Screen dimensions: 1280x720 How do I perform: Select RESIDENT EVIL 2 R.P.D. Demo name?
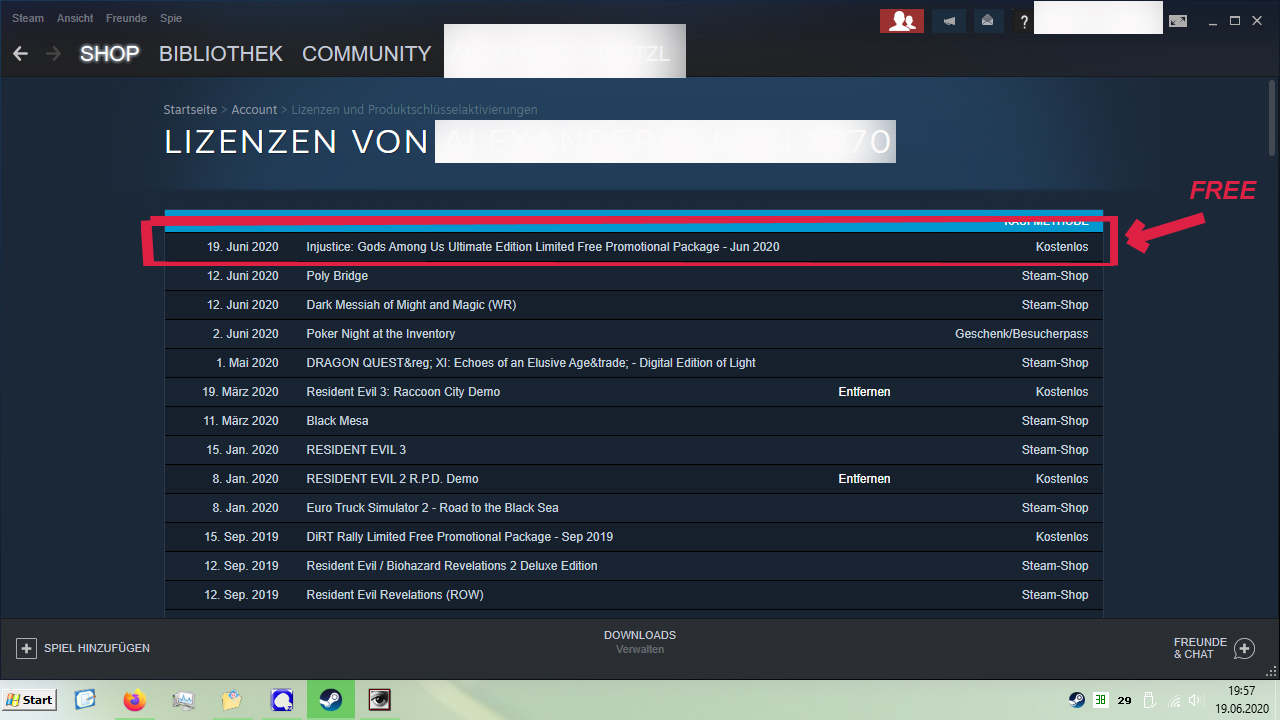(392, 479)
